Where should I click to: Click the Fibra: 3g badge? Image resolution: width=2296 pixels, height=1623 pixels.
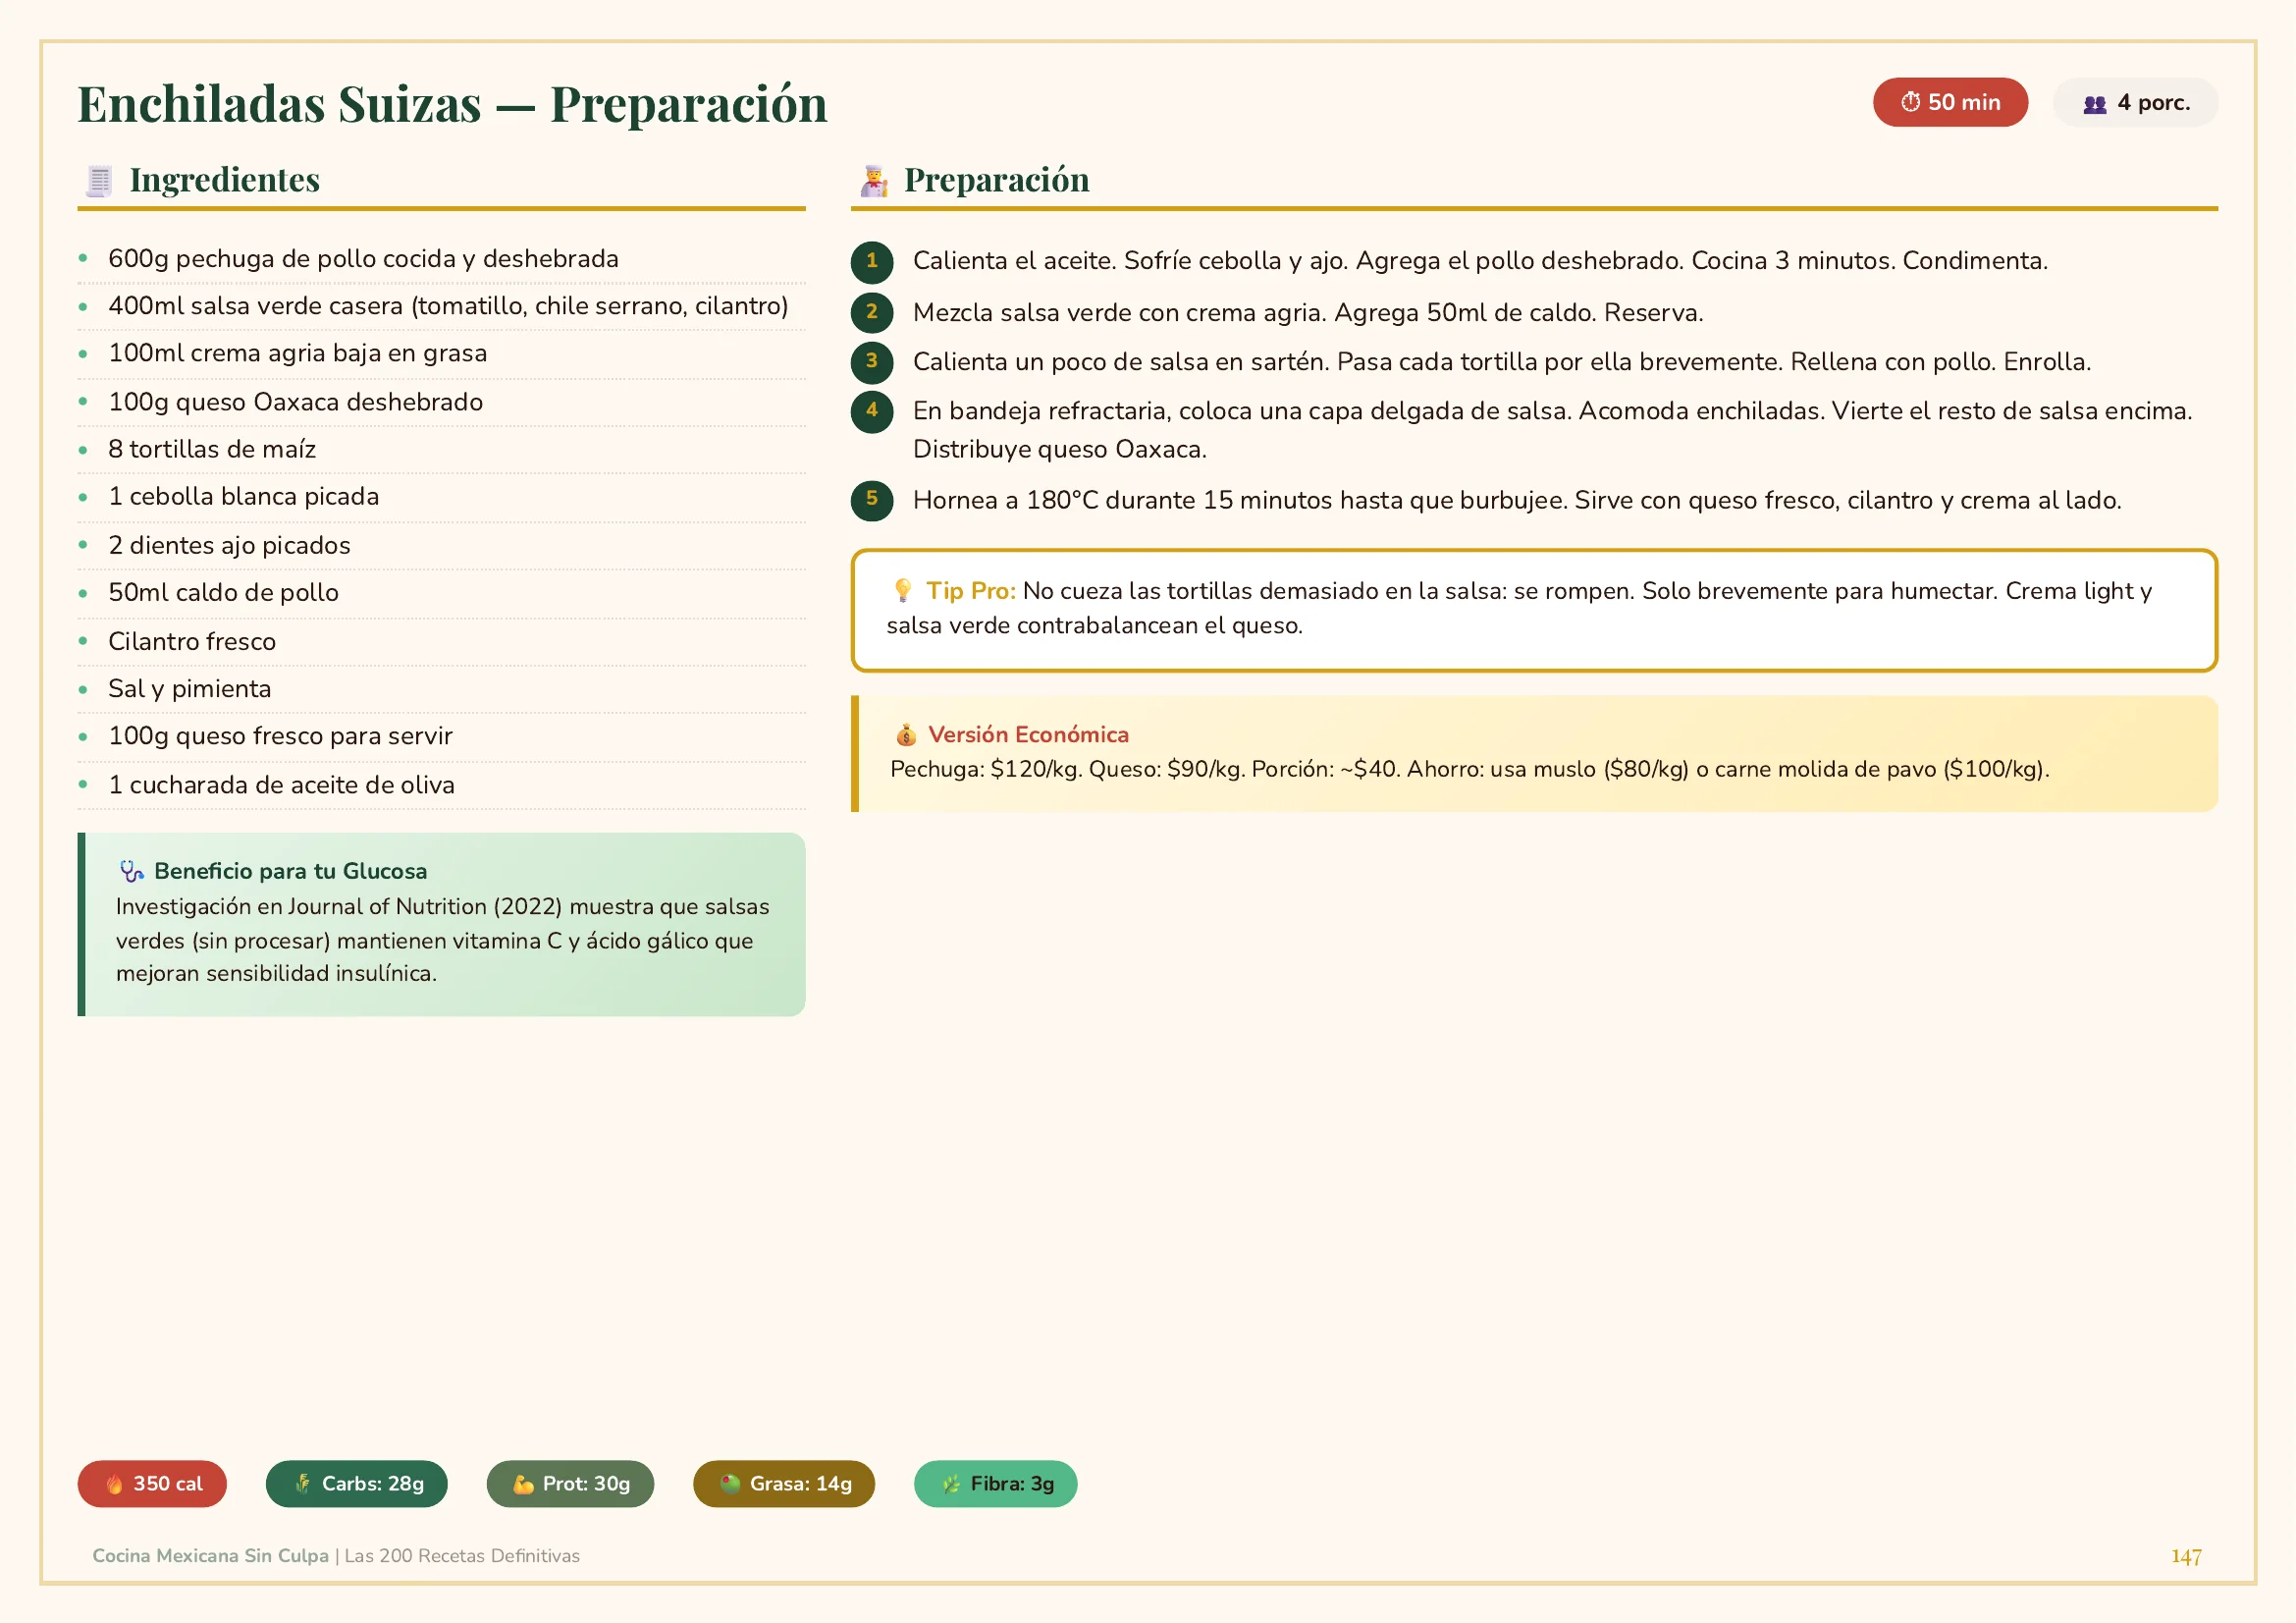[995, 1484]
